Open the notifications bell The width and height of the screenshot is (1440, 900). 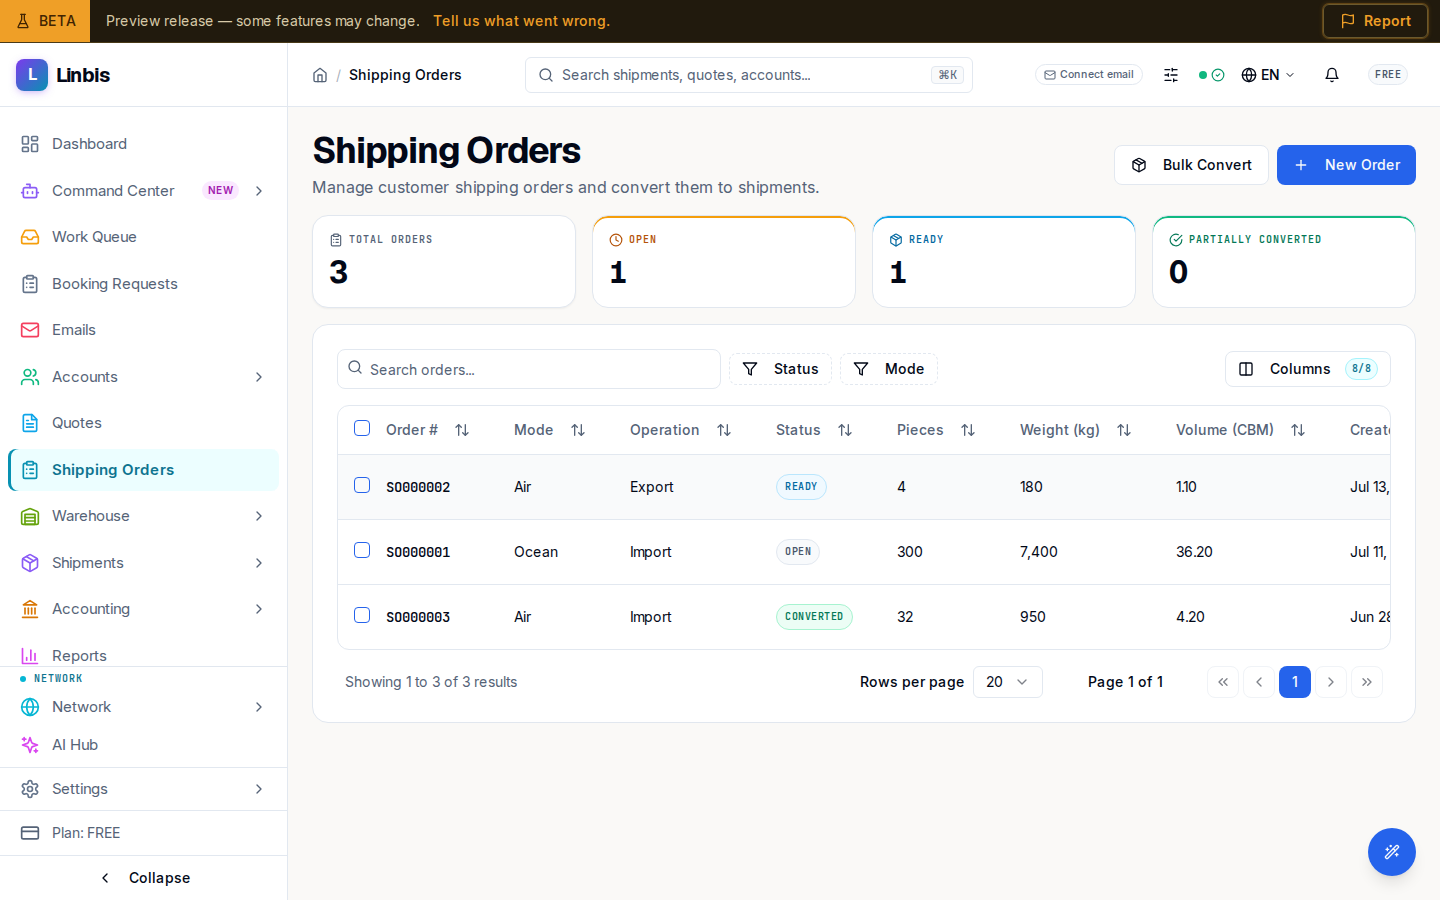[x=1332, y=75]
